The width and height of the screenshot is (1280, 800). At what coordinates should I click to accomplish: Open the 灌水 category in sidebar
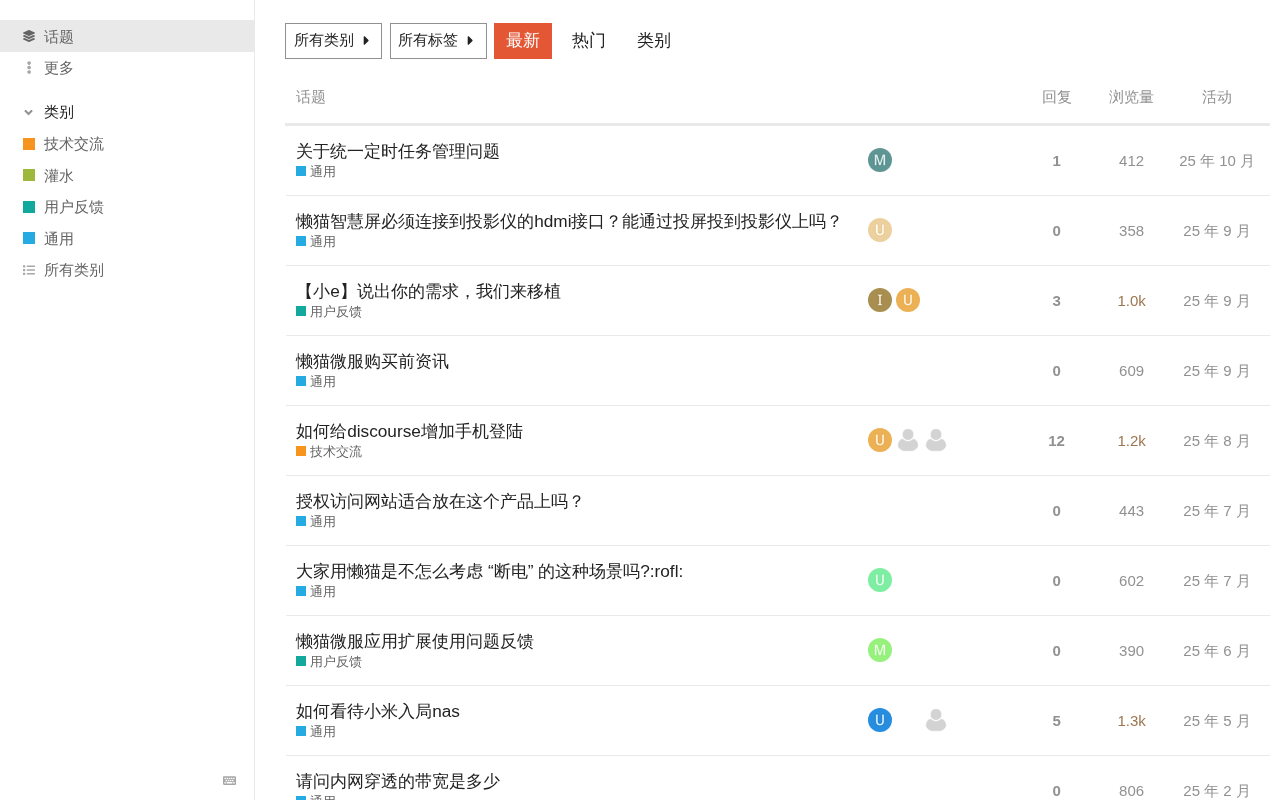tap(59, 176)
